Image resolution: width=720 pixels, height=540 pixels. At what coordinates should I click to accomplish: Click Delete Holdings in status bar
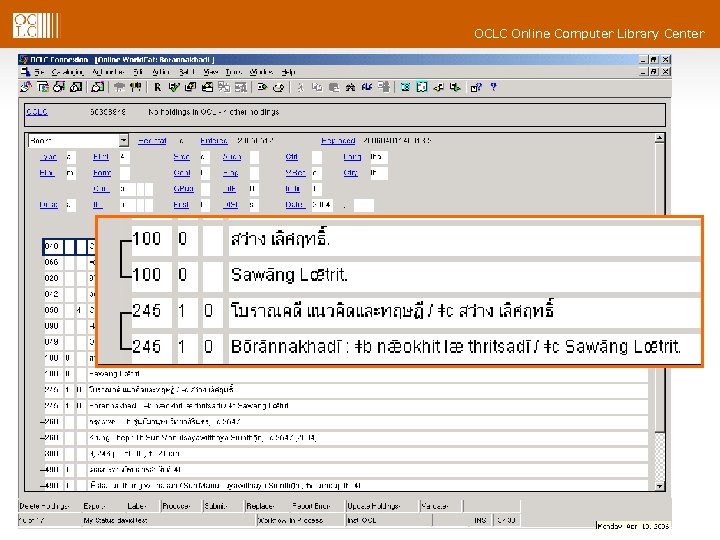tap(44, 506)
